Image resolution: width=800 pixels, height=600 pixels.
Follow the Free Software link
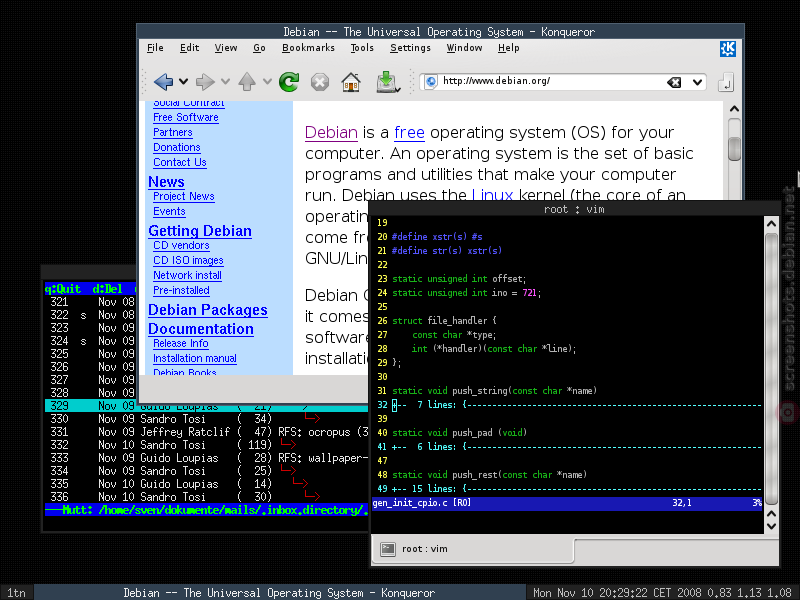186,117
